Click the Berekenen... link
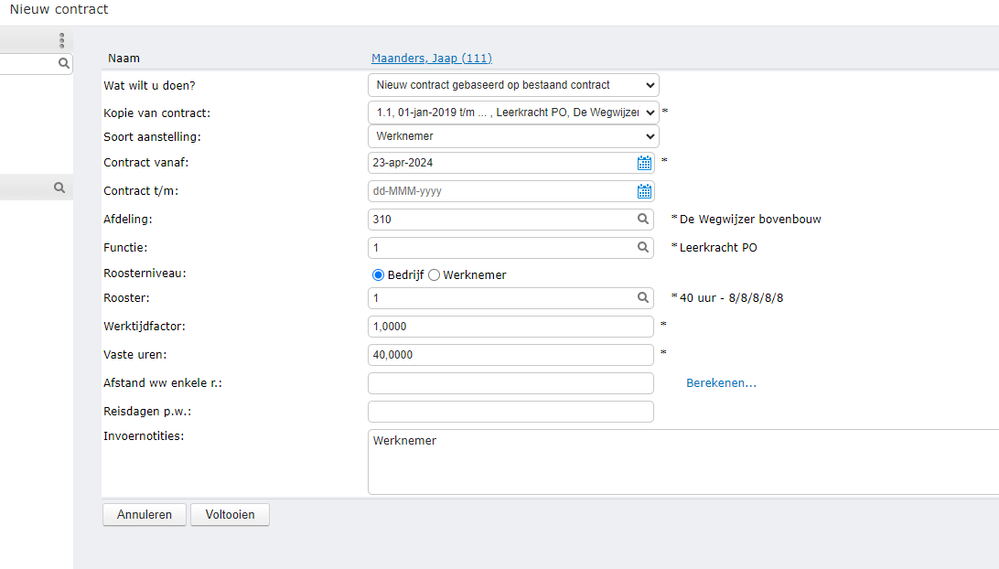The width and height of the screenshot is (999, 569). [x=721, y=383]
